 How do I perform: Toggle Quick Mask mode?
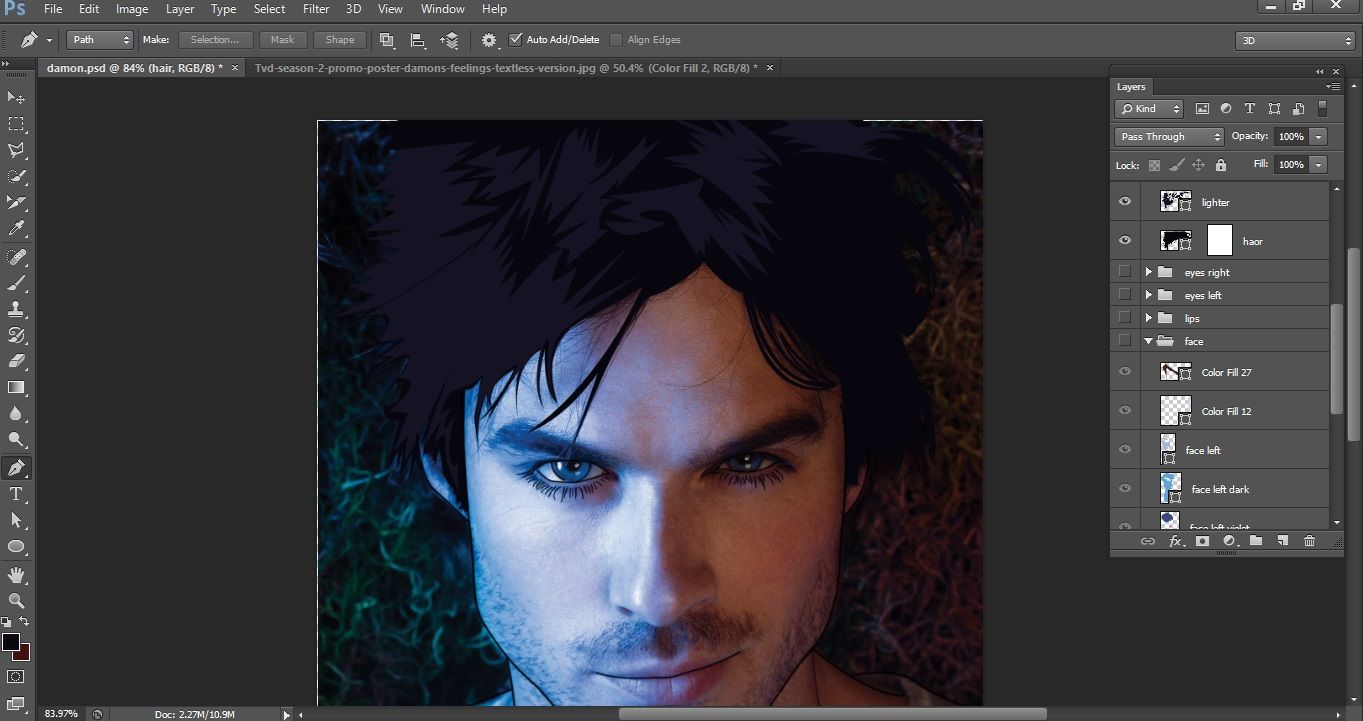(16, 677)
